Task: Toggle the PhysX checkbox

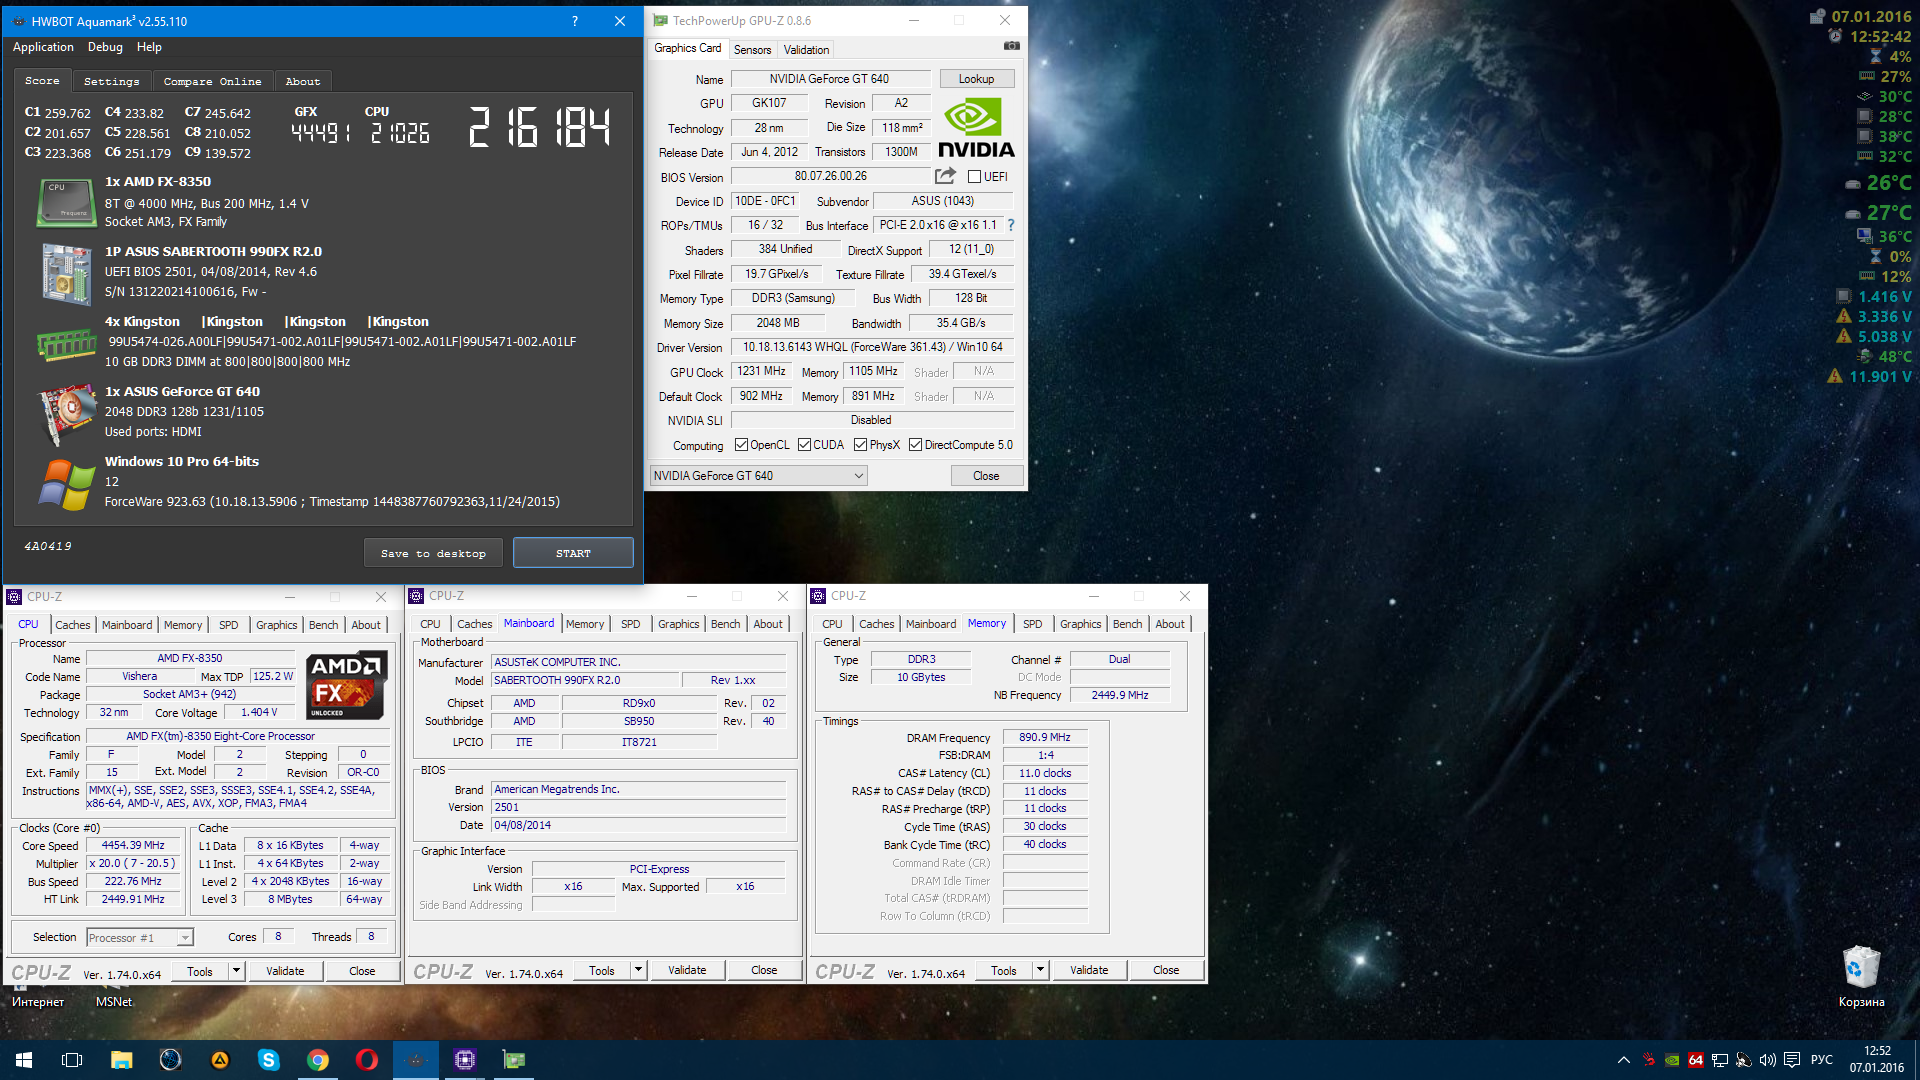Action: 860,445
